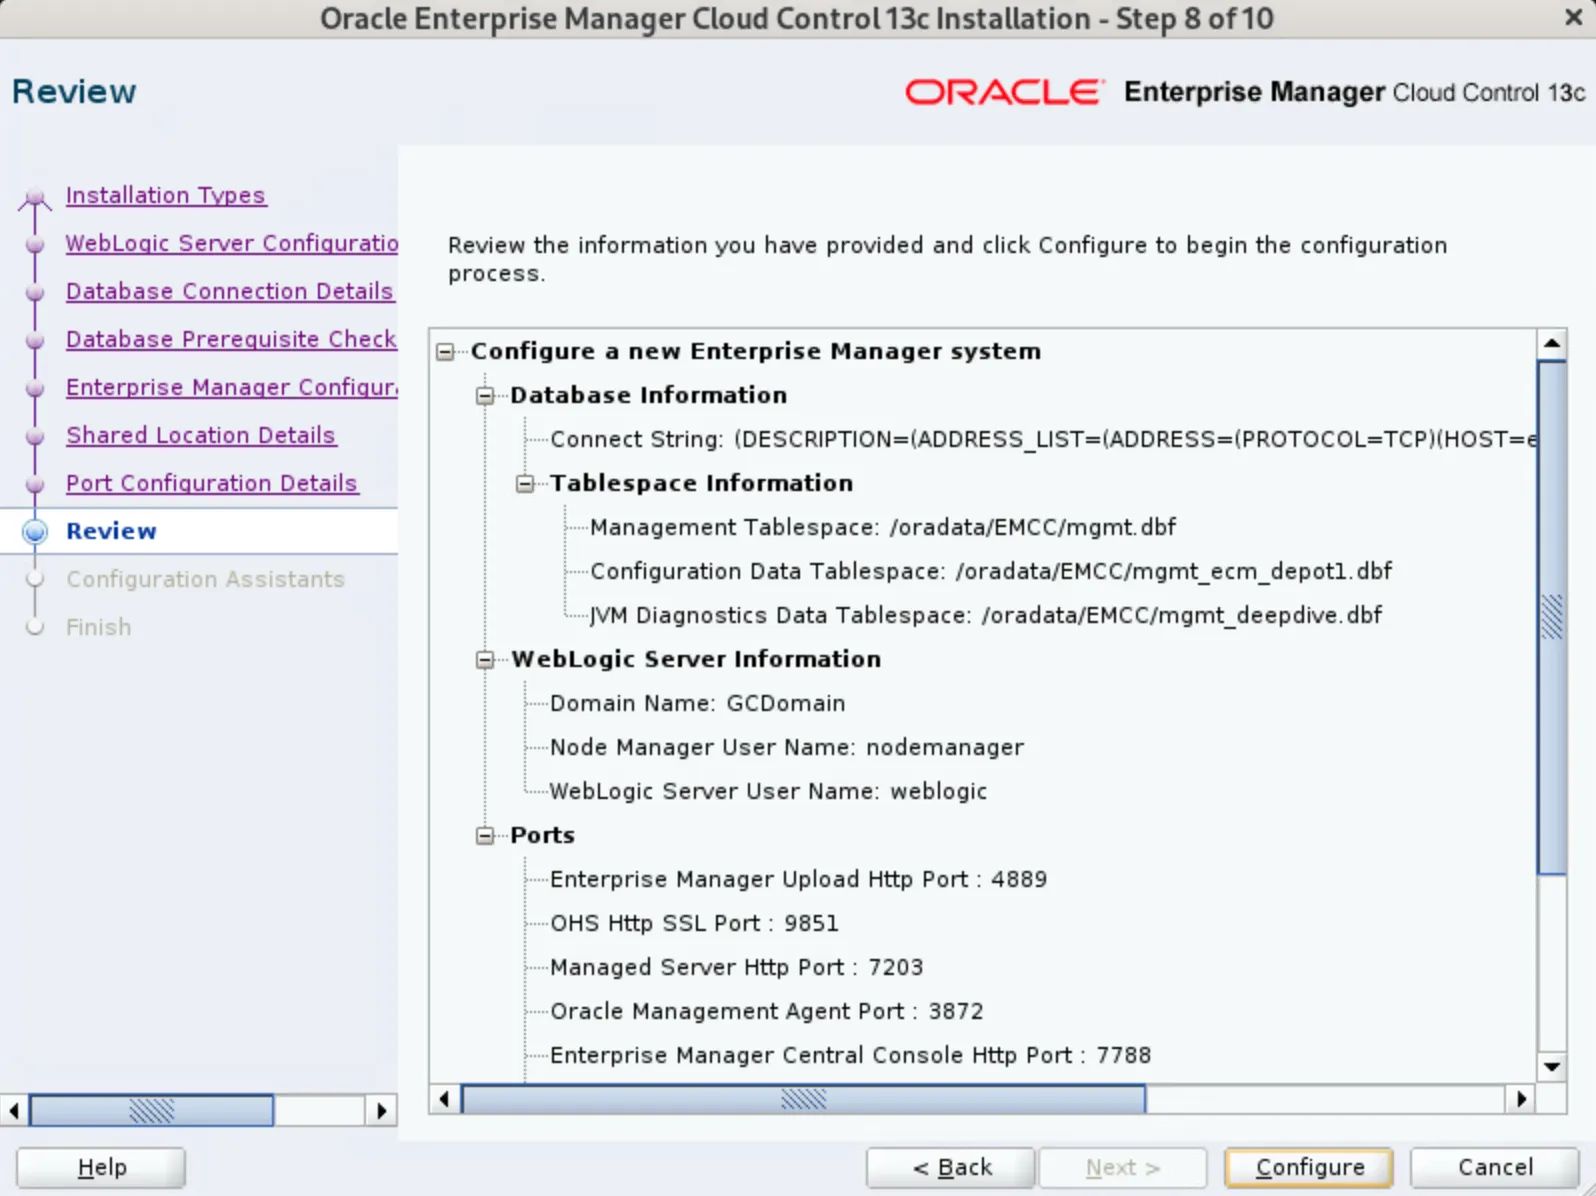This screenshot has width=1596, height=1196.
Task: Click the Installation Types step bullet icon
Action: 35,196
